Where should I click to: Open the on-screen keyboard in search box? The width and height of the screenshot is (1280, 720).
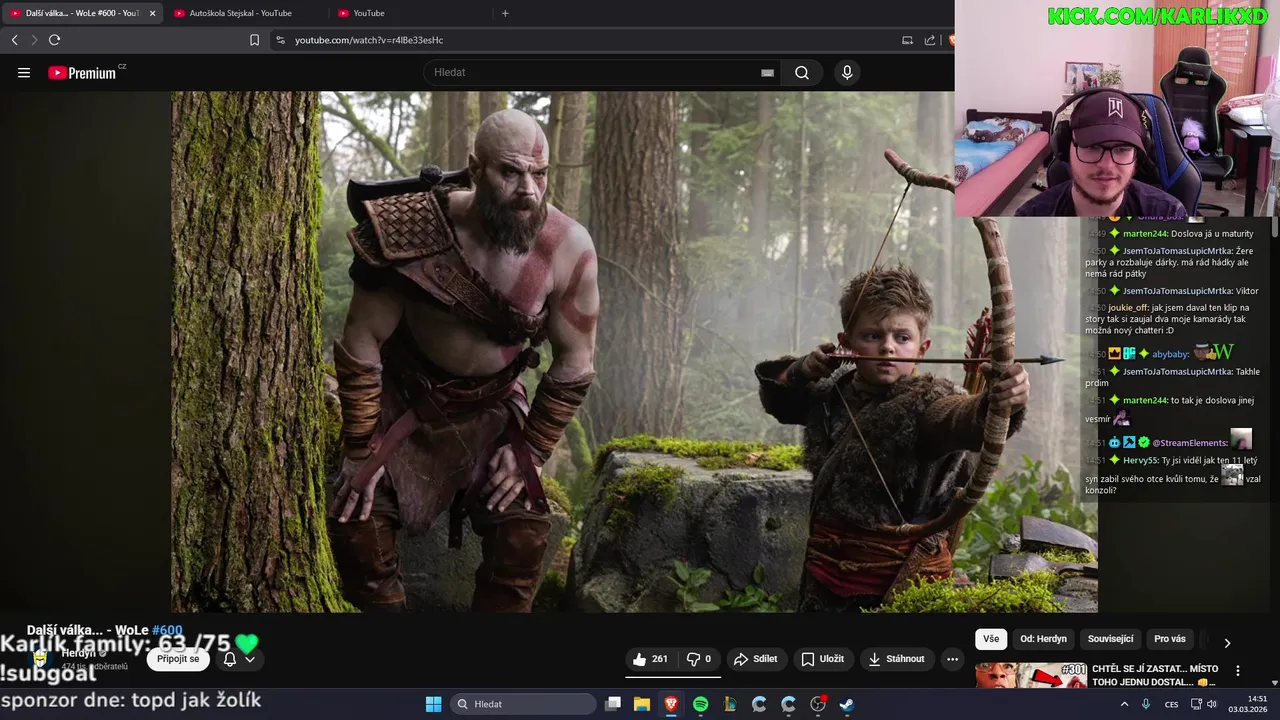point(767,72)
